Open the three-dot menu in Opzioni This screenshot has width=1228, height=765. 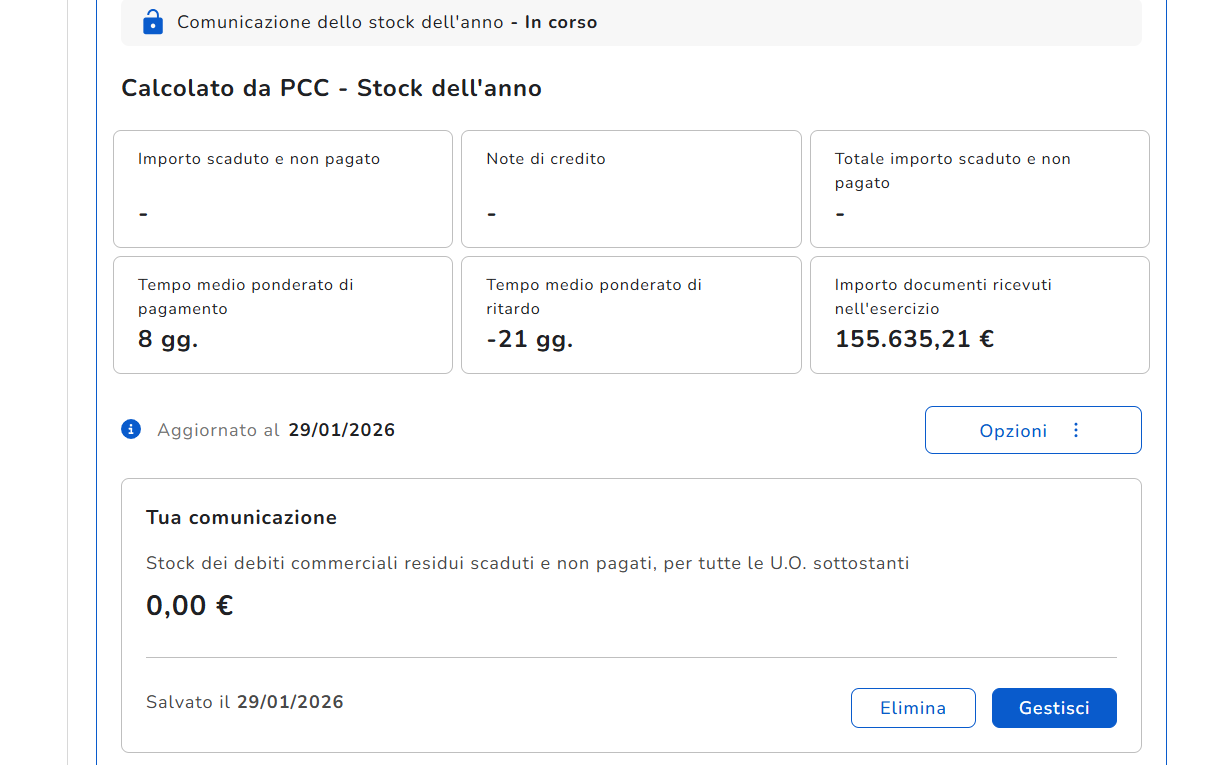pos(1076,430)
